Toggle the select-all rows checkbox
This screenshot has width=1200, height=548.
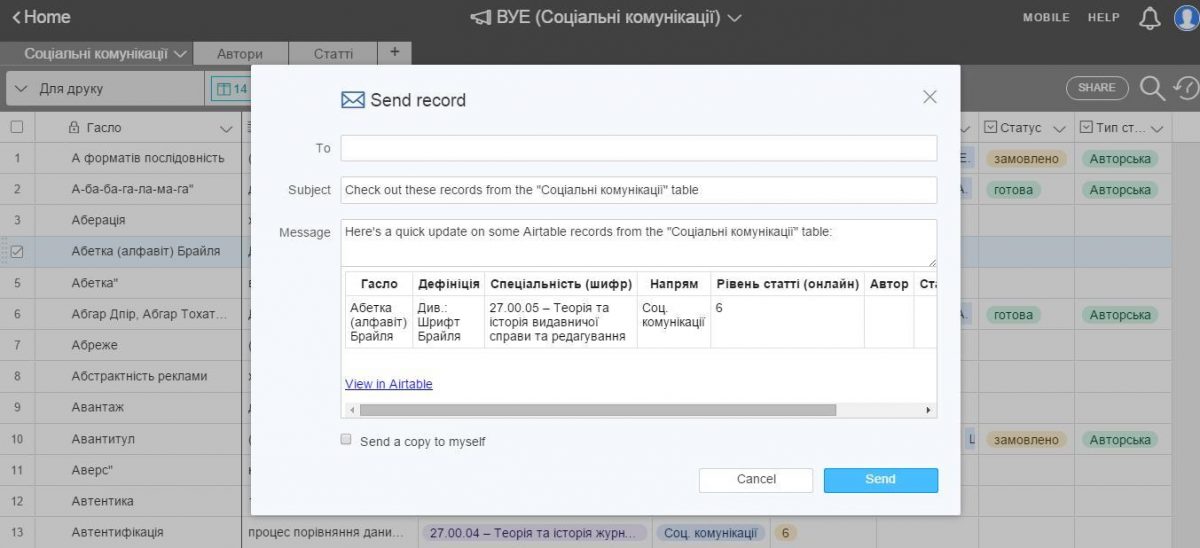coord(17,128)
